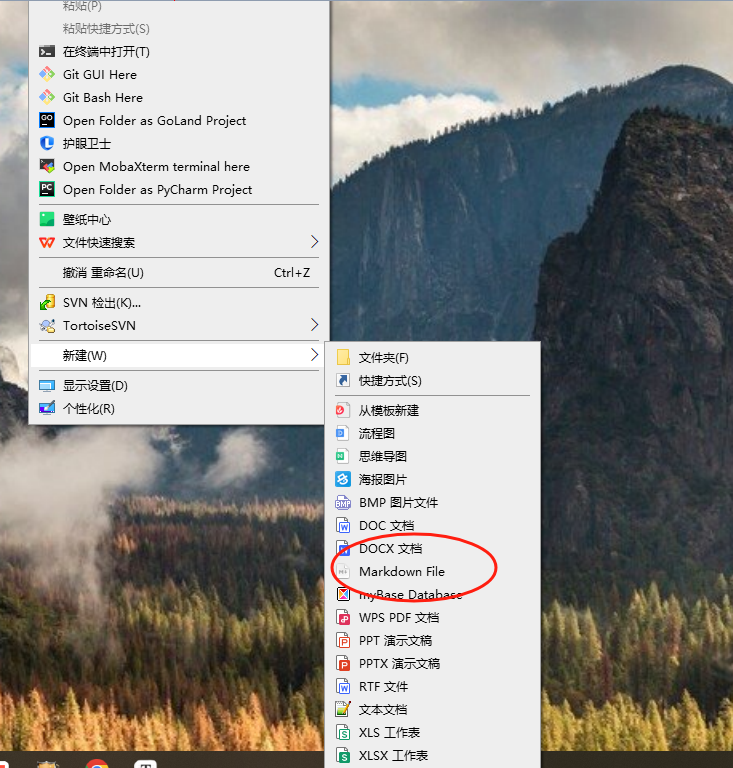This screenshot has height=768, width=733.
Task: Expand the TortoiseSVN submenu arrow
Action: coord(314,325)
